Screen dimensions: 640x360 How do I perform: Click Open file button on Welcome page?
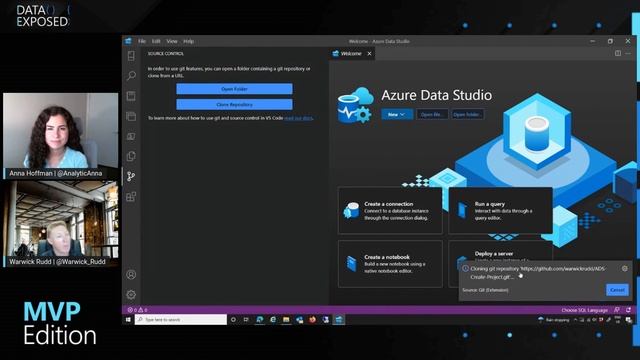pyautogui.click(x=432, y=114)
